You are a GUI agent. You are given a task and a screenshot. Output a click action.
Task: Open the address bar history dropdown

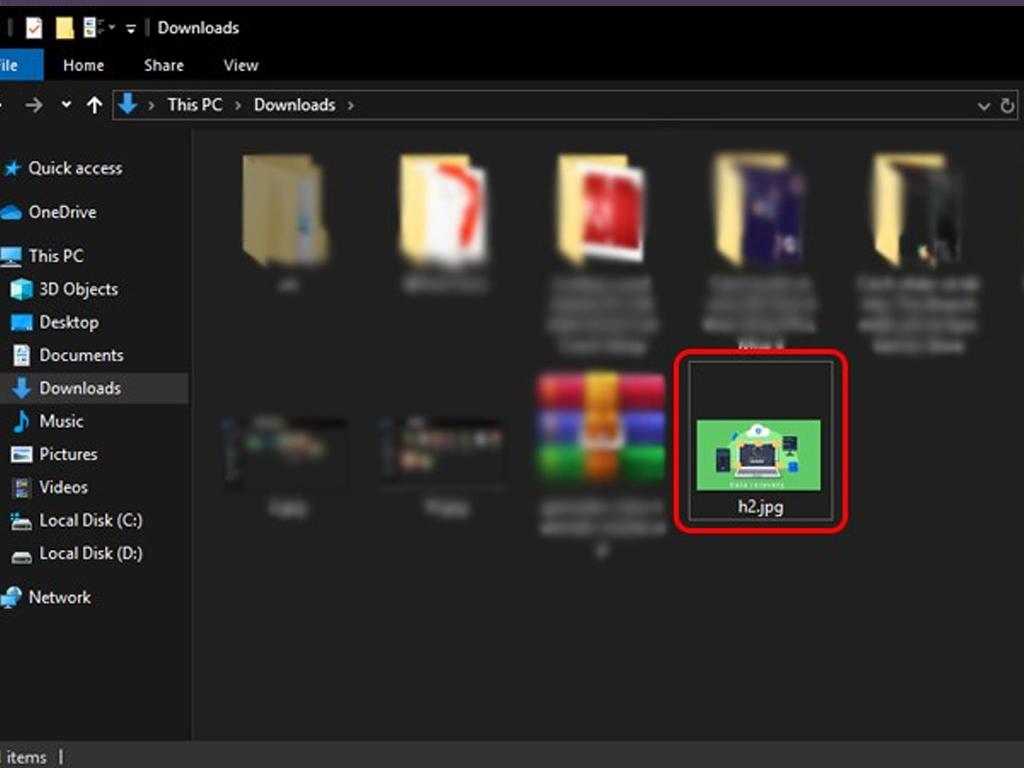[x=983, y=105]
